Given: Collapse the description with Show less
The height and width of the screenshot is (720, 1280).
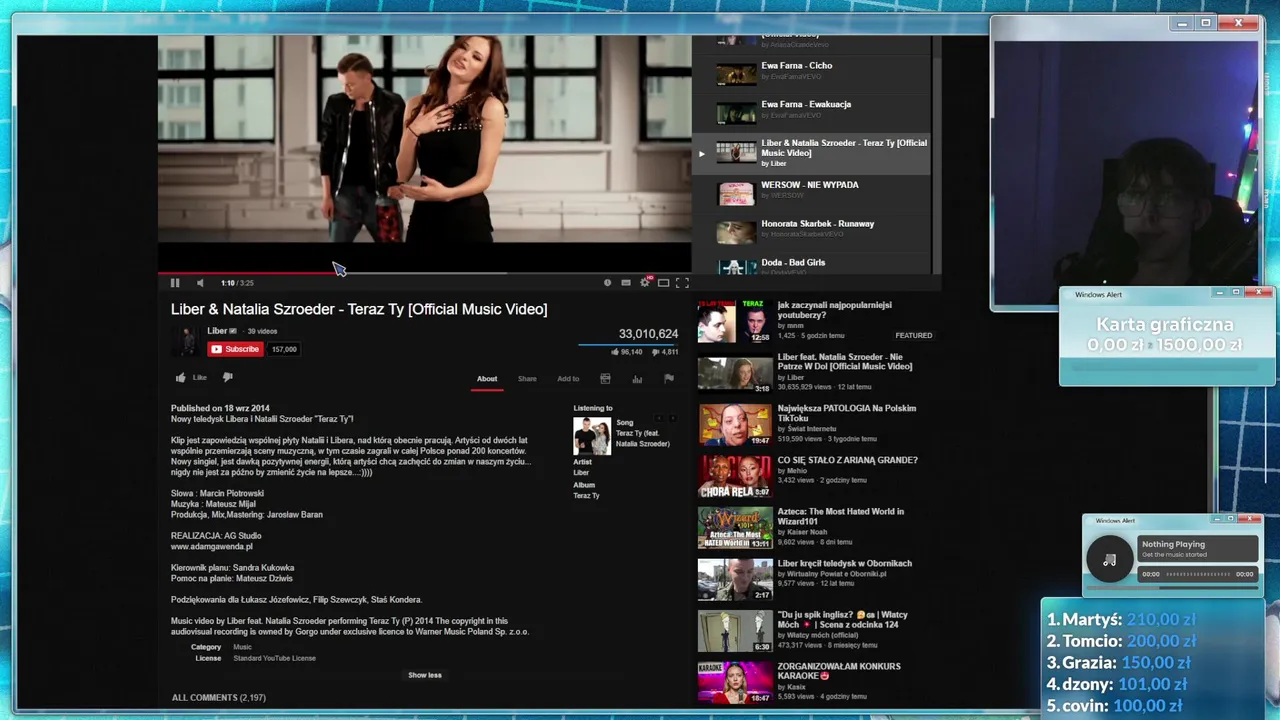Looking at the screenshot, I should click(425, 675).
